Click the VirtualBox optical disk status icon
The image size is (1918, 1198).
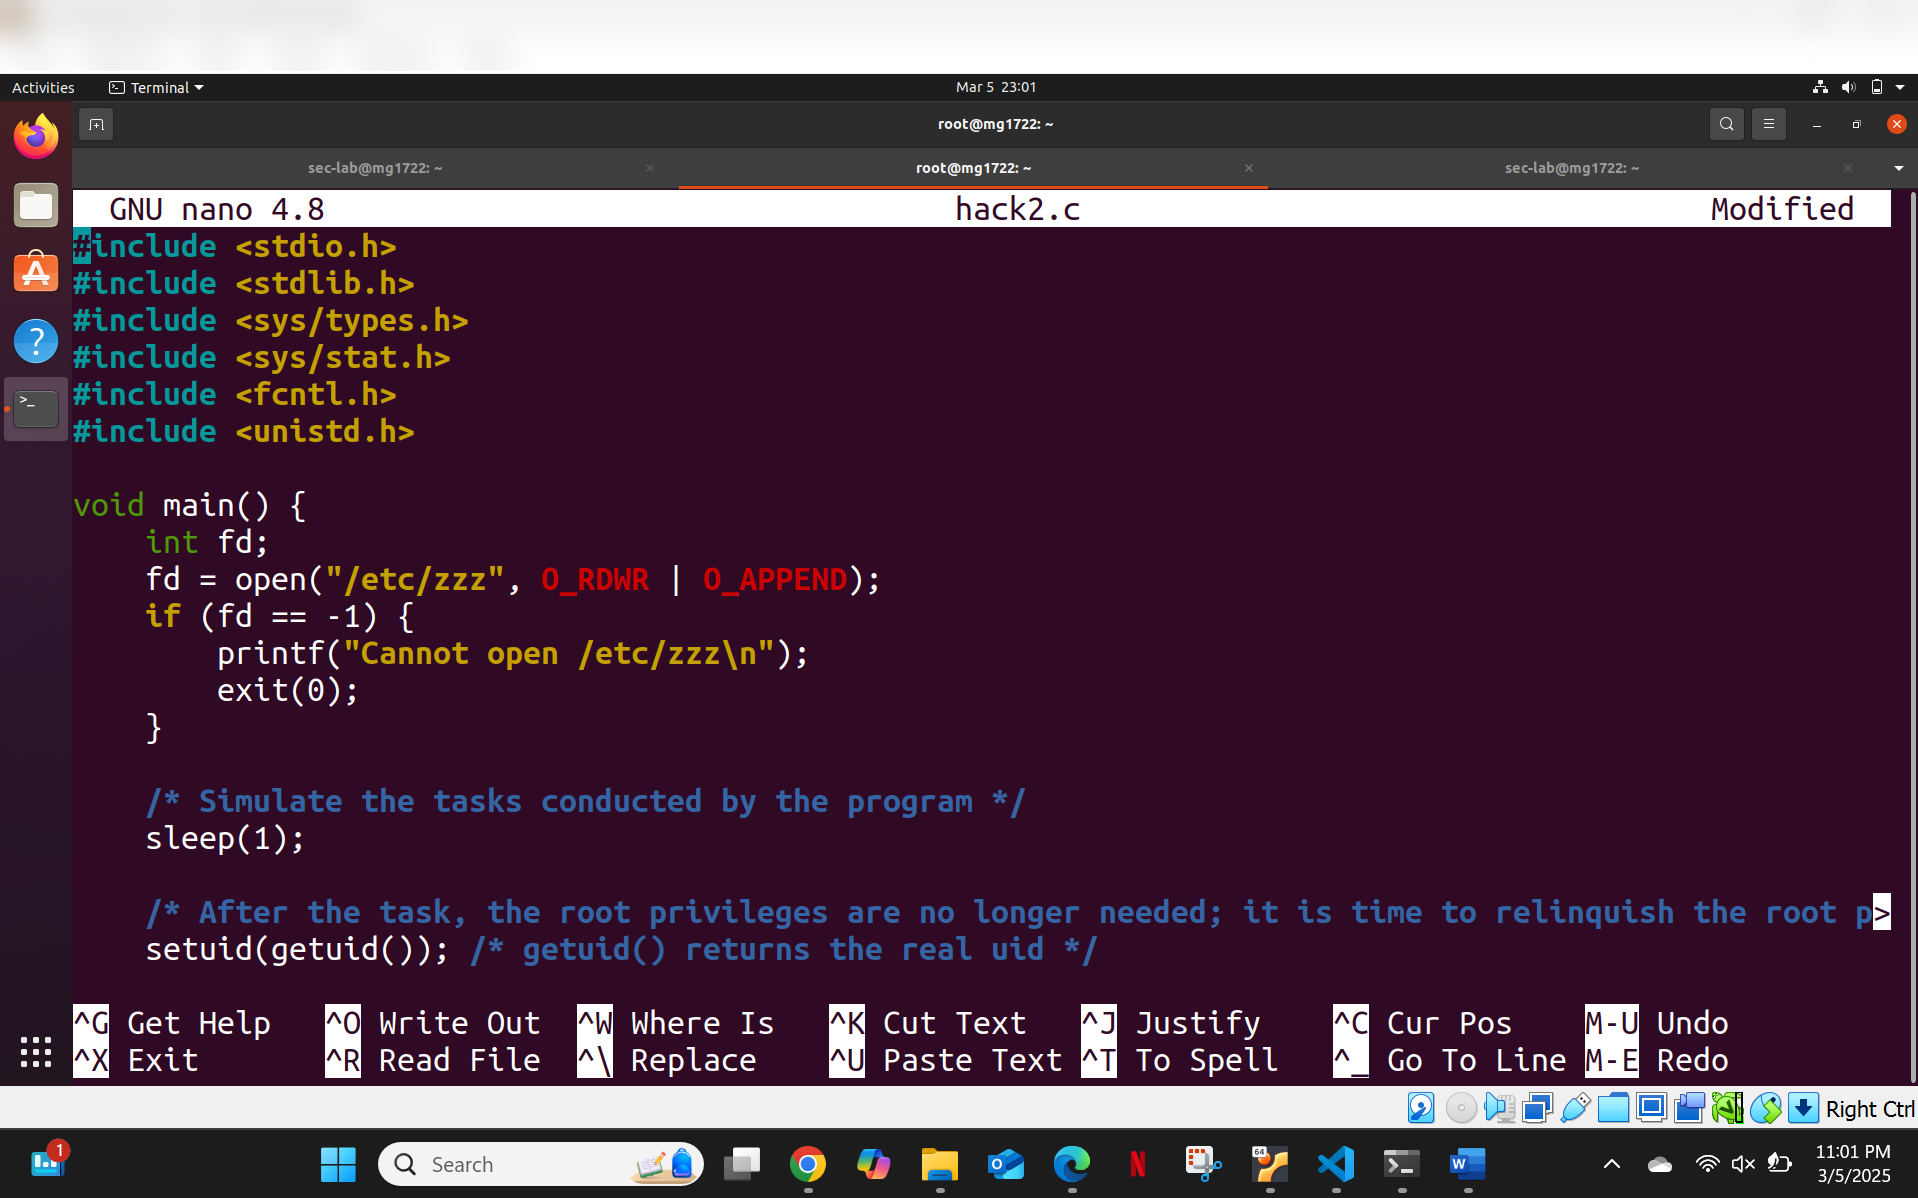click(x=1461, y=1108)
